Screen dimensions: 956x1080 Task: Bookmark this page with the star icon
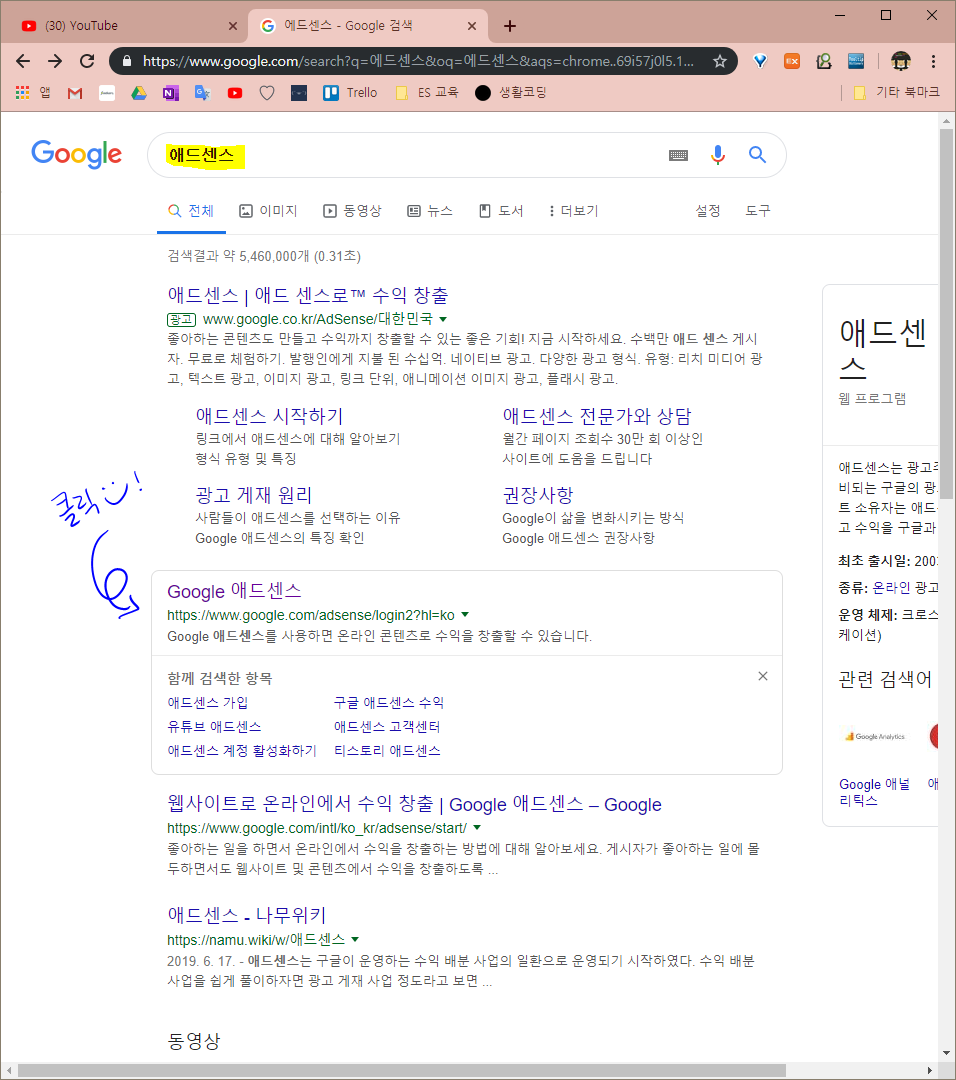pos(720,61)
